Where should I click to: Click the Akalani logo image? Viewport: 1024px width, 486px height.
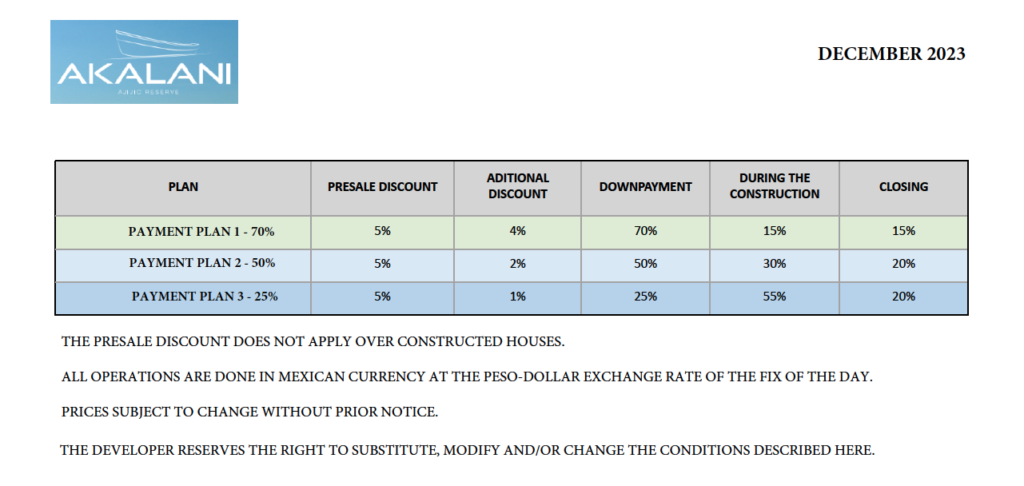[x=145, y=62]
